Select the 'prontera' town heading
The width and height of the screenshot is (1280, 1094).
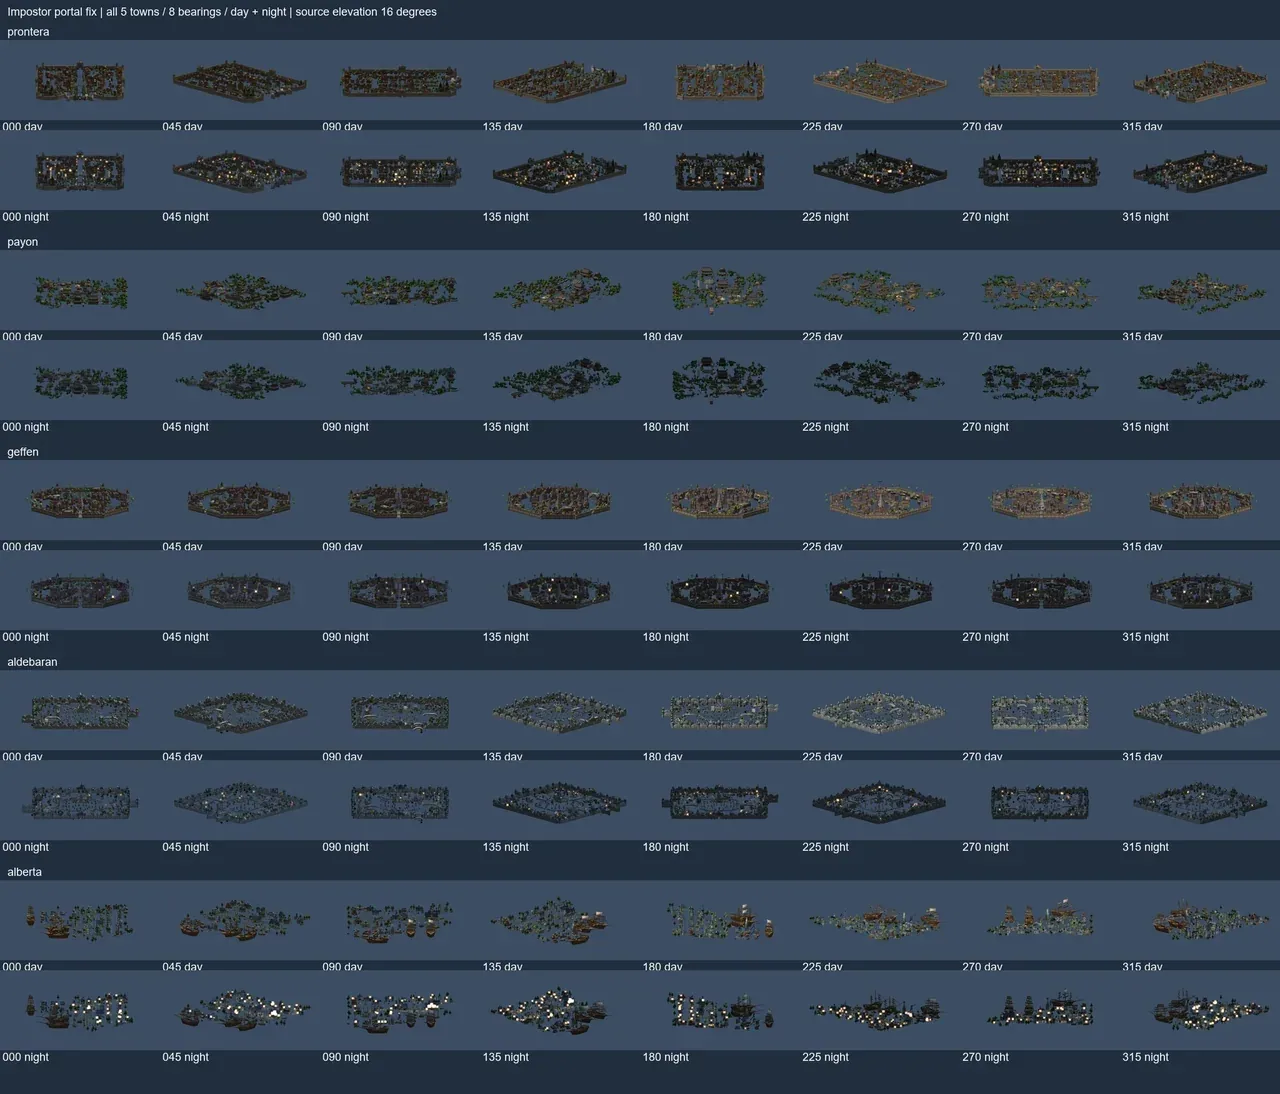coord(28,32)
